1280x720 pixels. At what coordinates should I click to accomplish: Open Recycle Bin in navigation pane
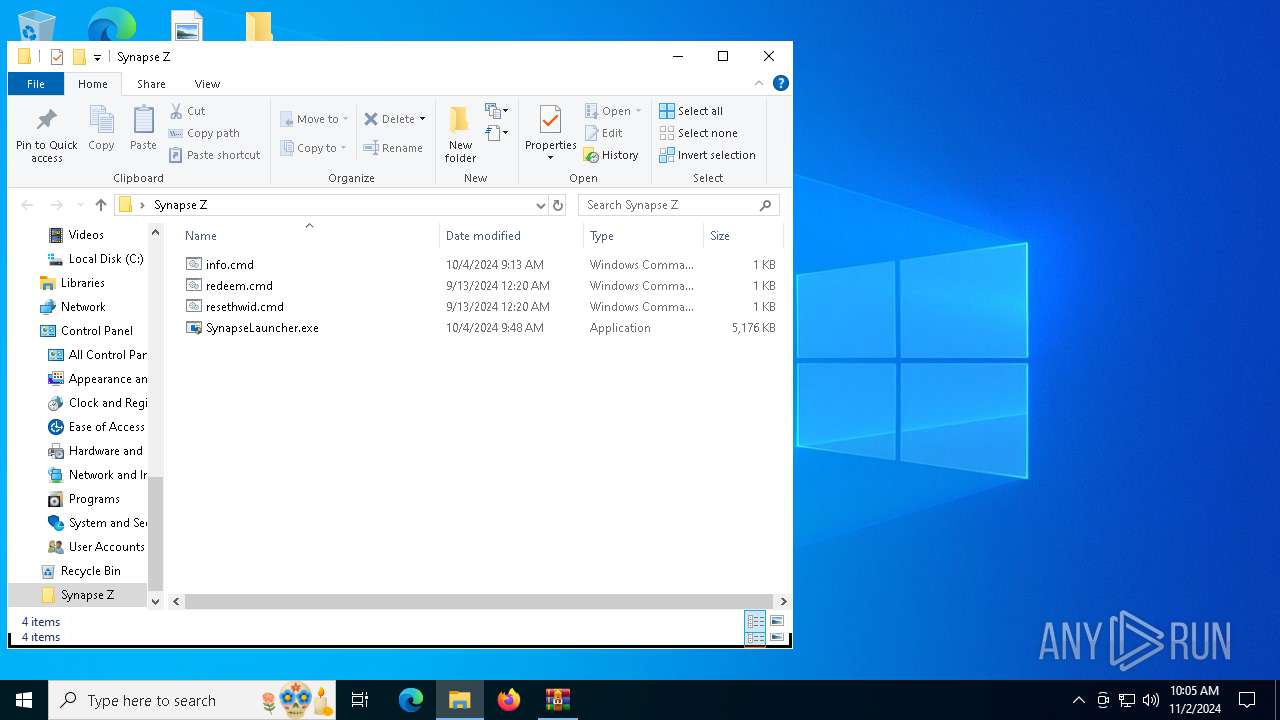coord(90,571)
